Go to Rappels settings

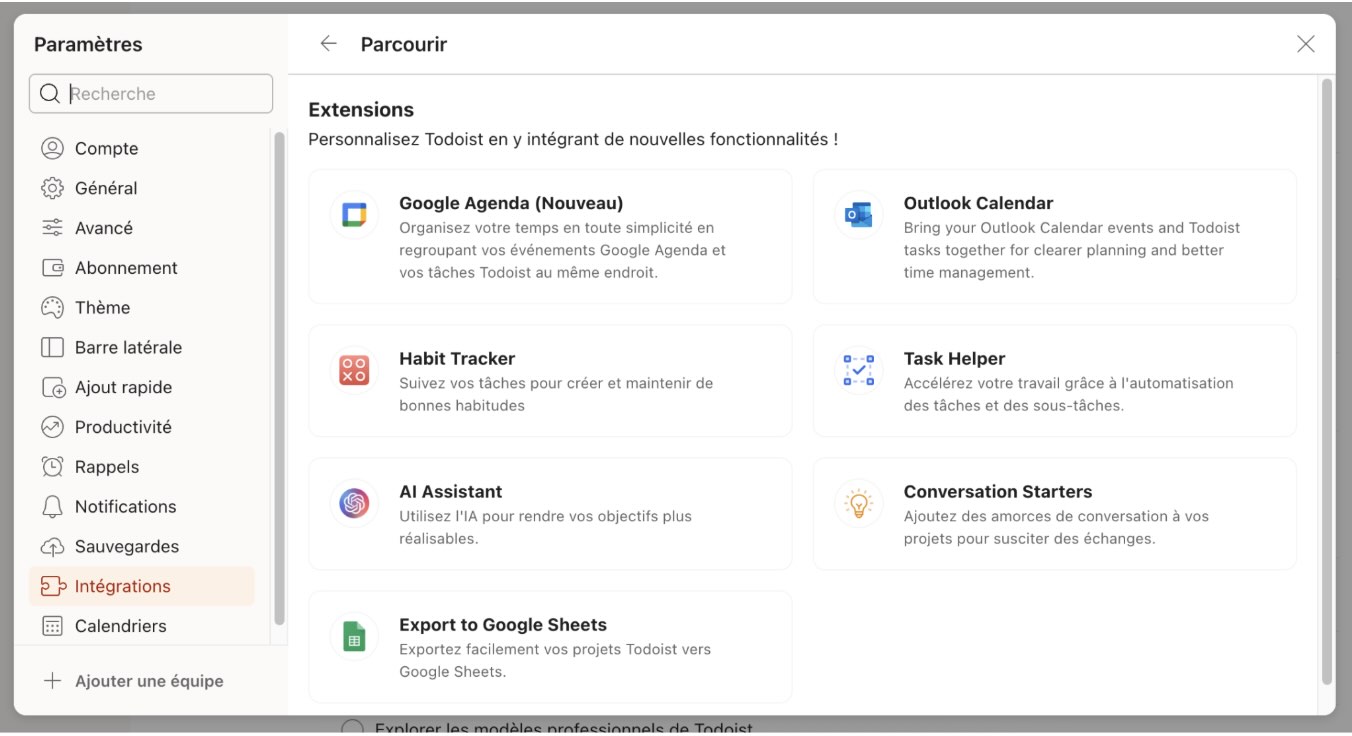[x=142, y=467]
